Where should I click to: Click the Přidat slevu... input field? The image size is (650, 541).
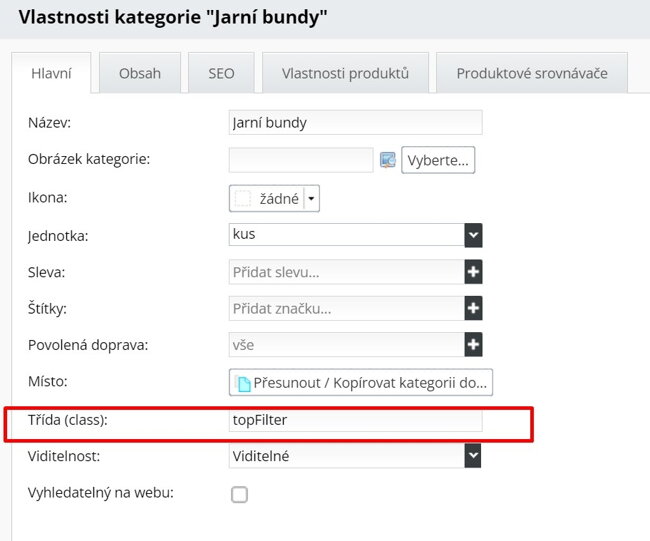click(x=347, y=272)
